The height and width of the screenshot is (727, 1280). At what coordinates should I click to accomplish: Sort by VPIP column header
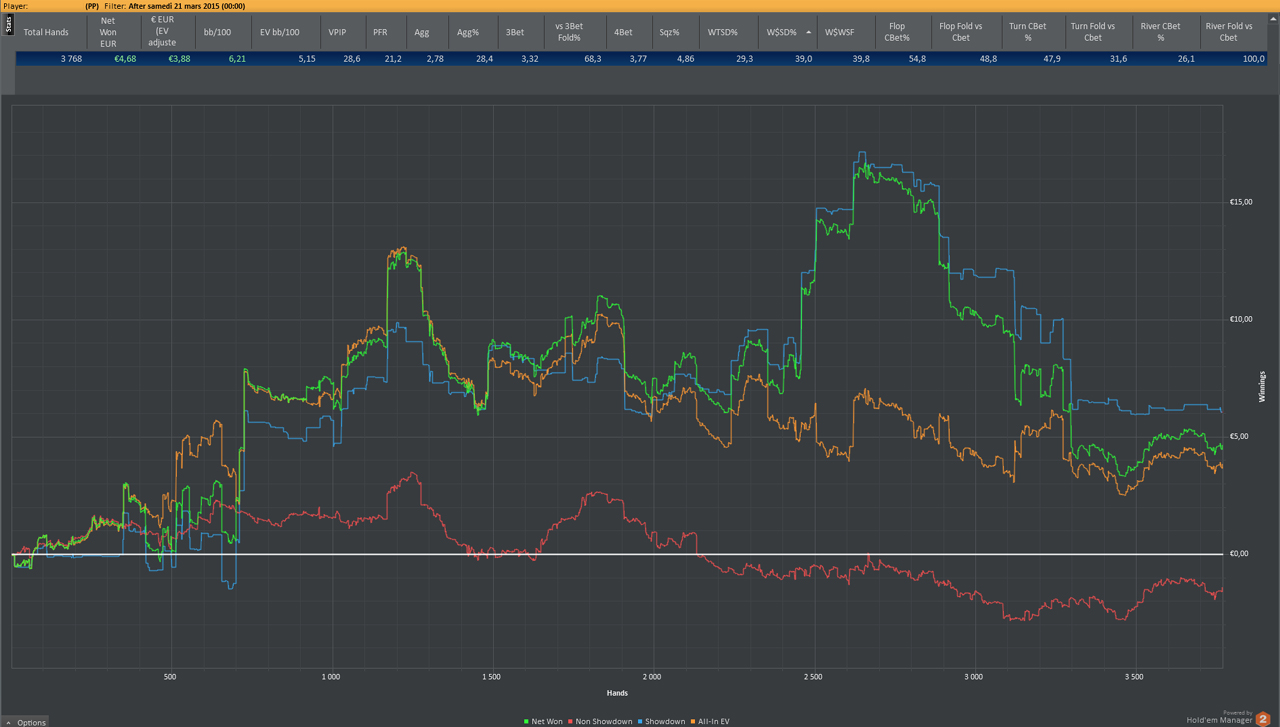tap(343, 32)
